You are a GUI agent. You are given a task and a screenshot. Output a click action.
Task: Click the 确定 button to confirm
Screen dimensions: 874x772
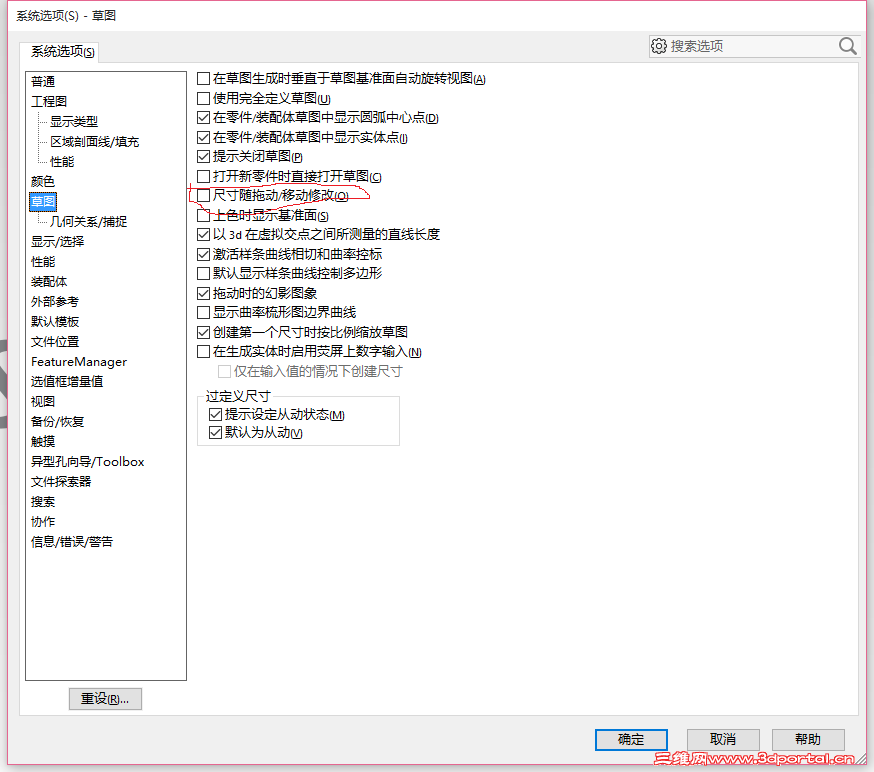click(631, 739)
